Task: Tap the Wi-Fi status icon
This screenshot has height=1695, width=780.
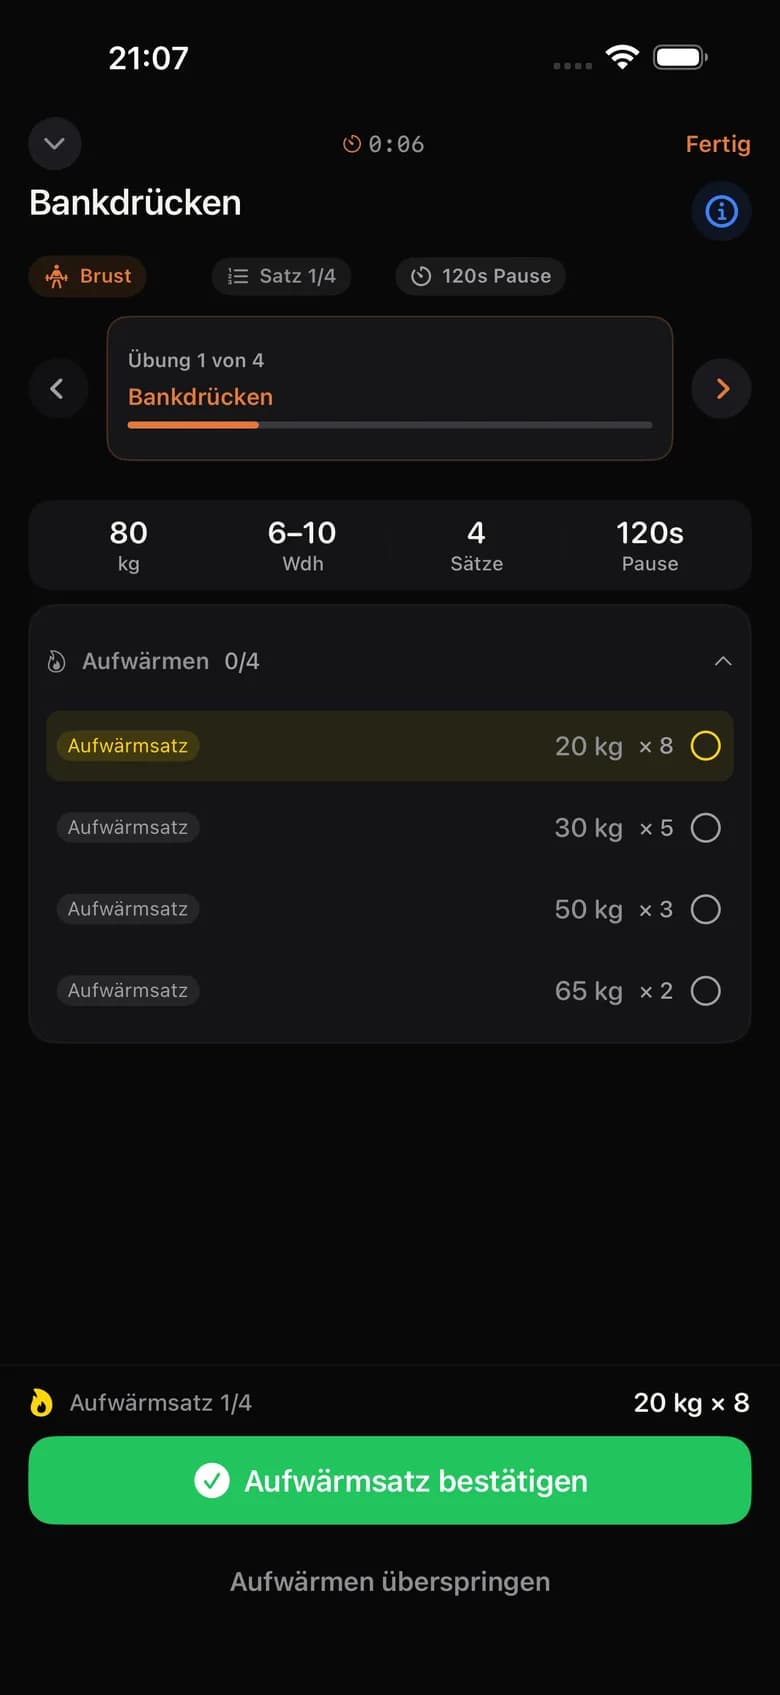Action: [x=622, y=58]
